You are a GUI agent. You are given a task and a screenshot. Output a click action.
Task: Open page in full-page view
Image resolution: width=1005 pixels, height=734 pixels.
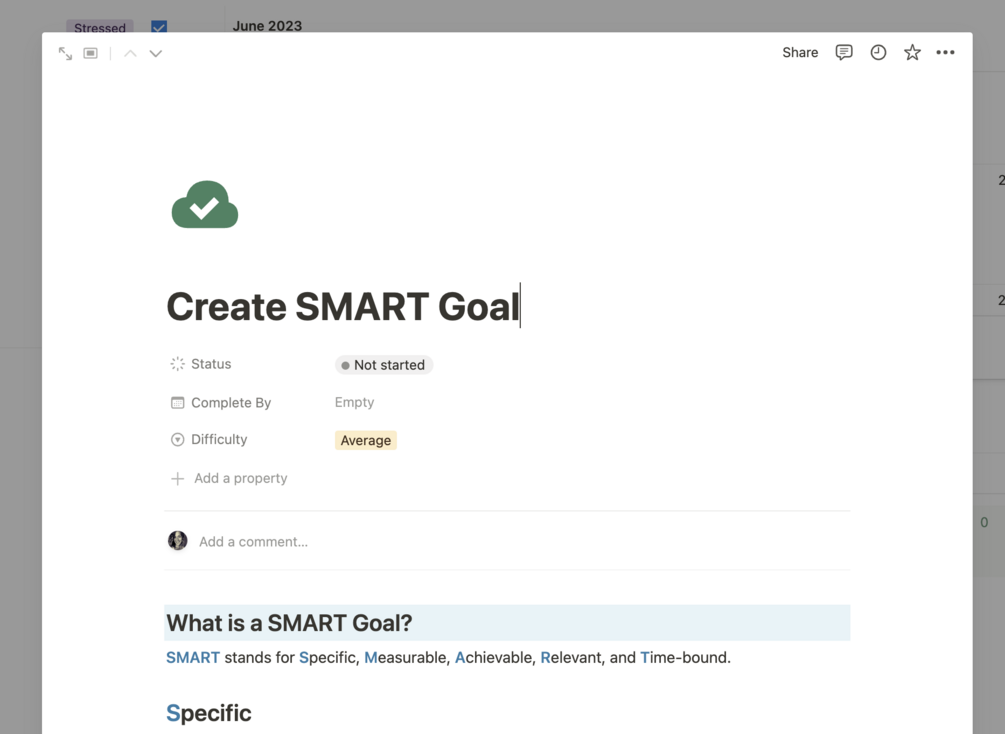pyautogui.click(x=65, y=53)
